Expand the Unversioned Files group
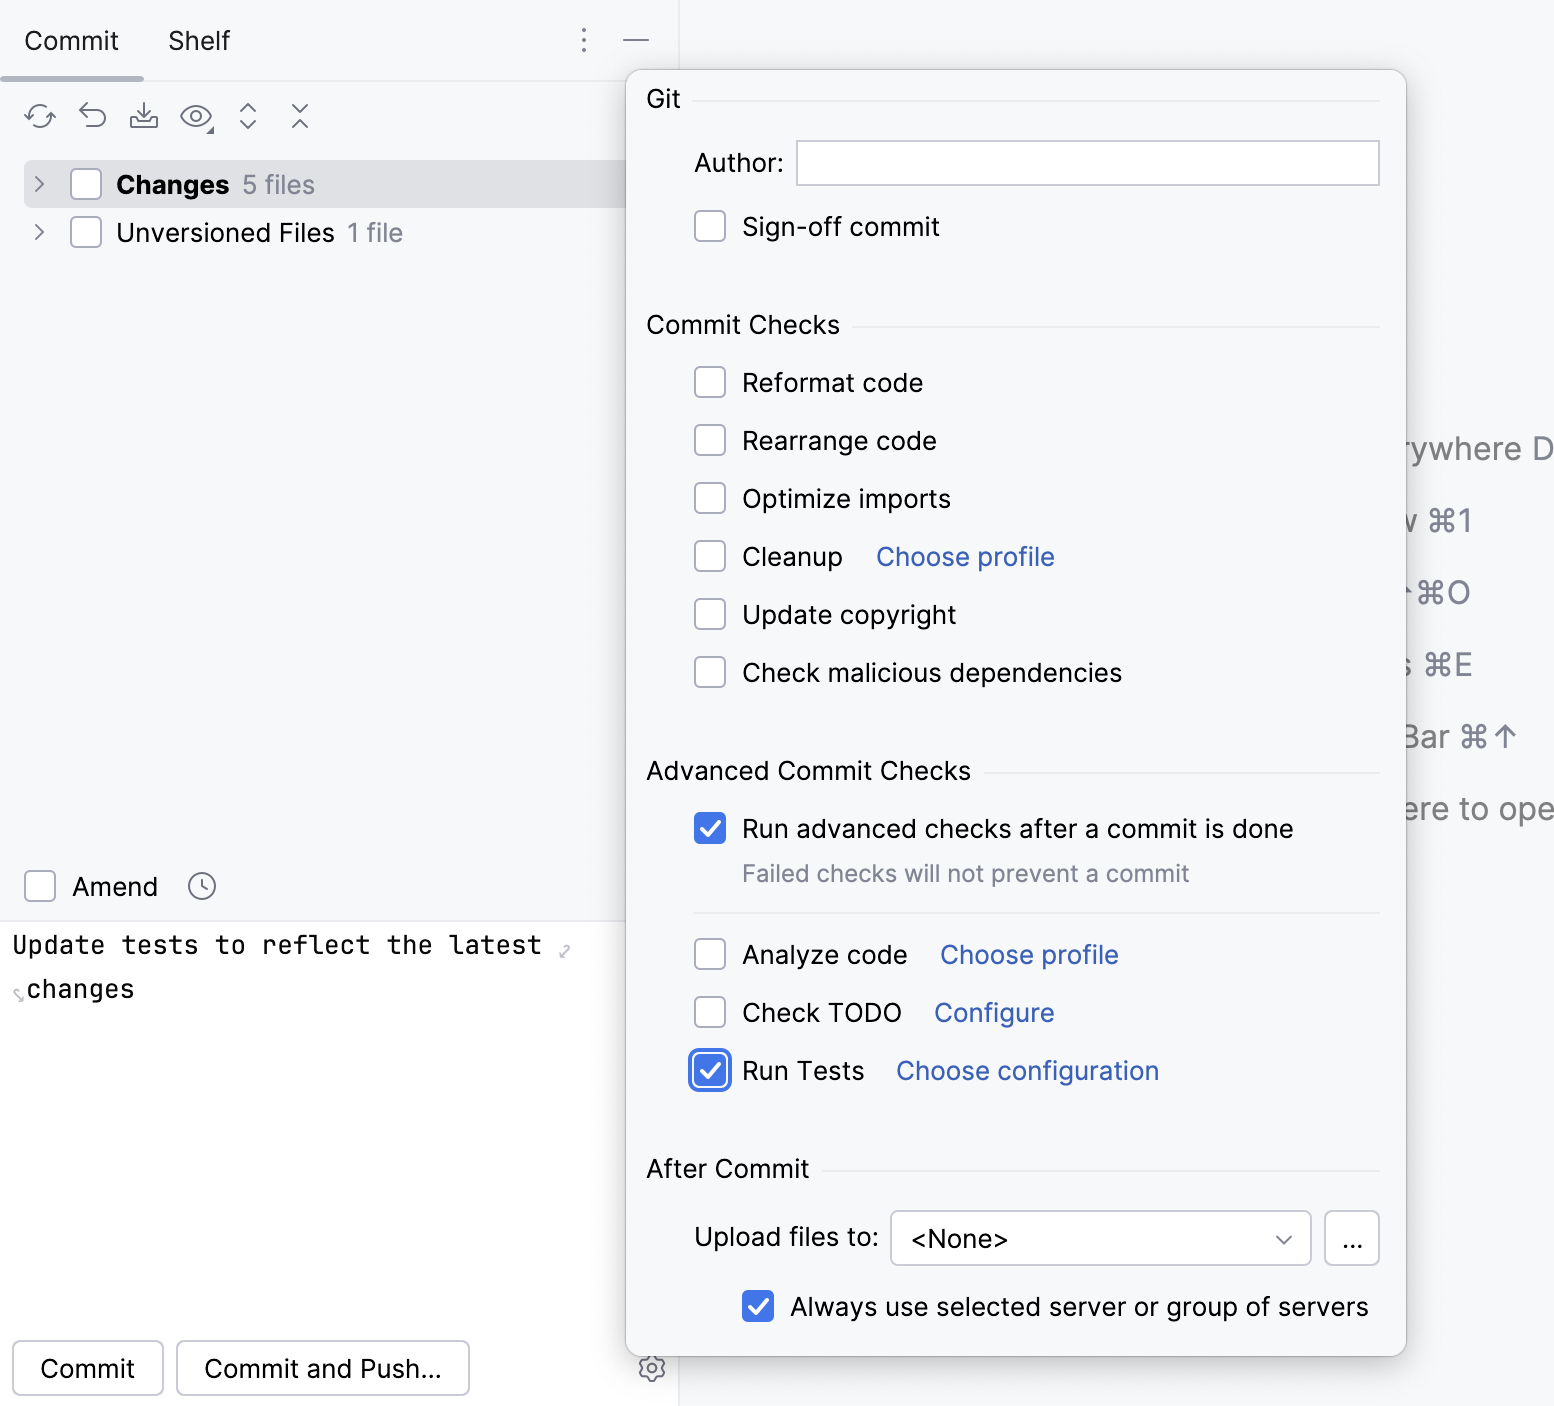 39,232
